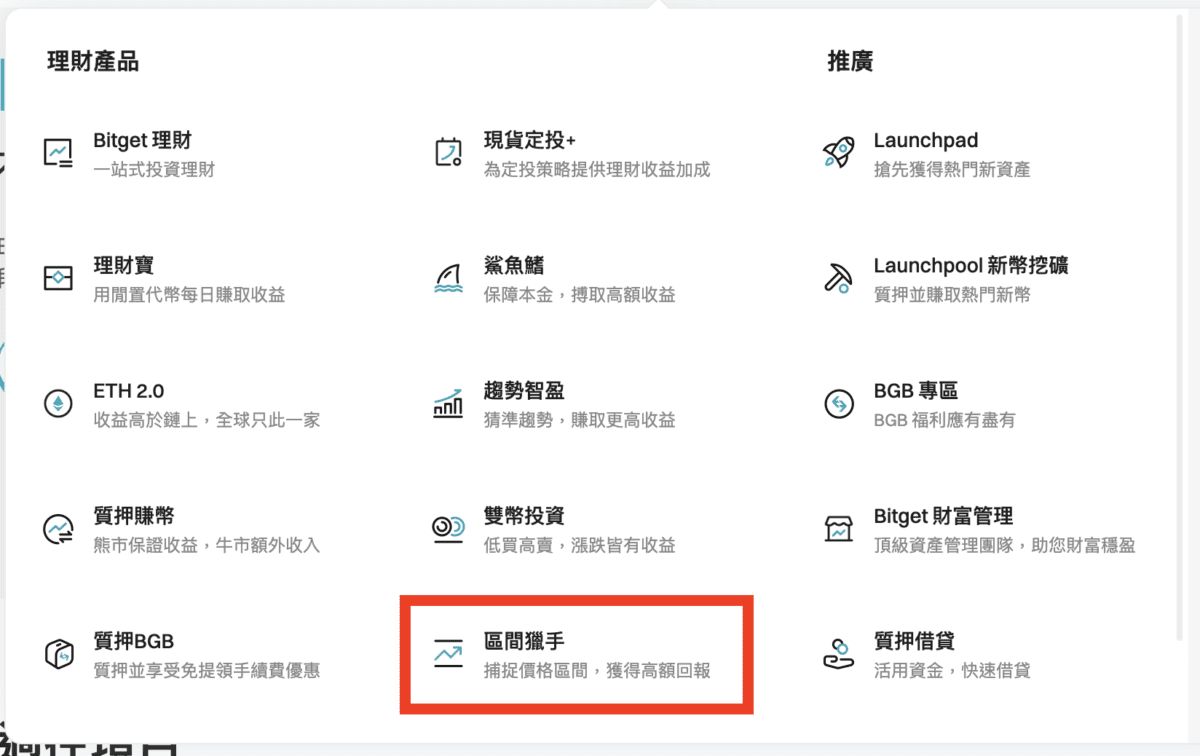
Task: Click the Bitget 財富管理 store icon
Action: (838, 529)
